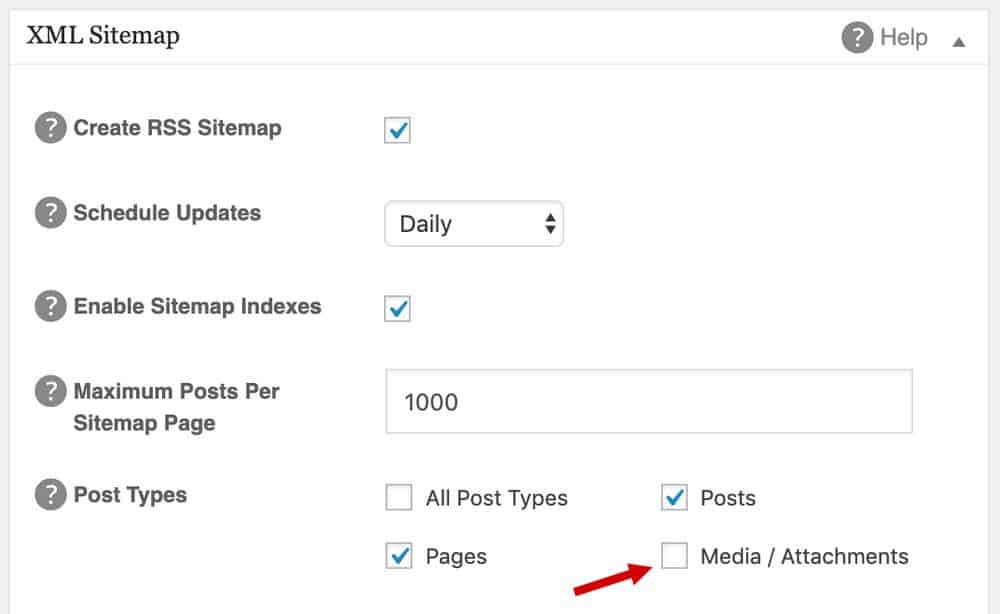This screenshot has height=614, width=1000.
Task: Click the All Post Types label text
Action: tap(496, 498)
